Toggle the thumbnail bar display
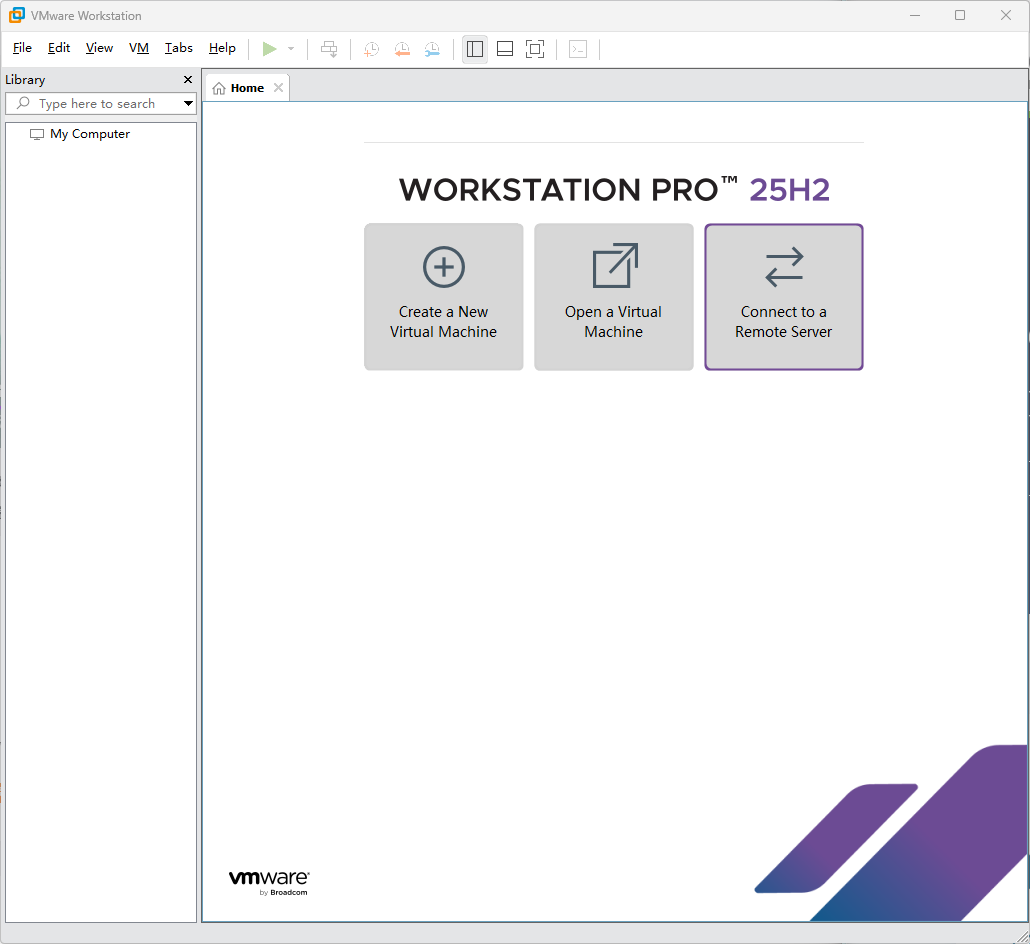 (x=504, y=48)
